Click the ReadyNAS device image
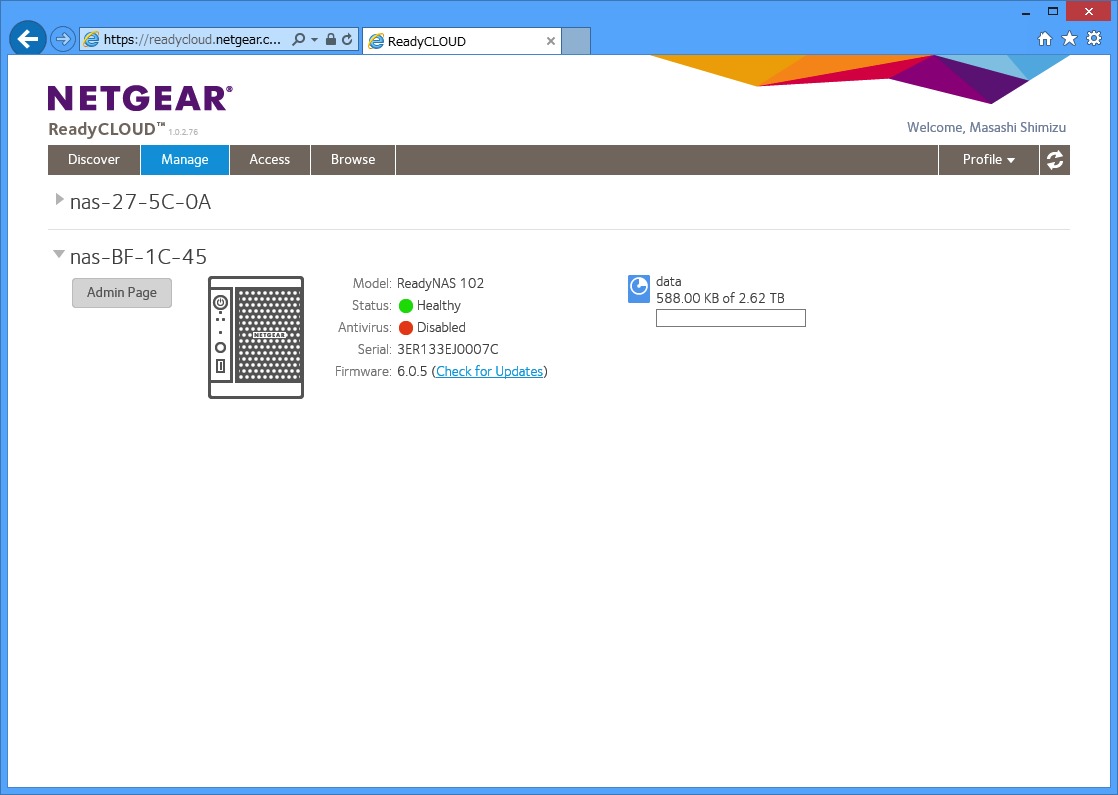The width and height of the screenshot is (1118, 795). tap(256, 338)
